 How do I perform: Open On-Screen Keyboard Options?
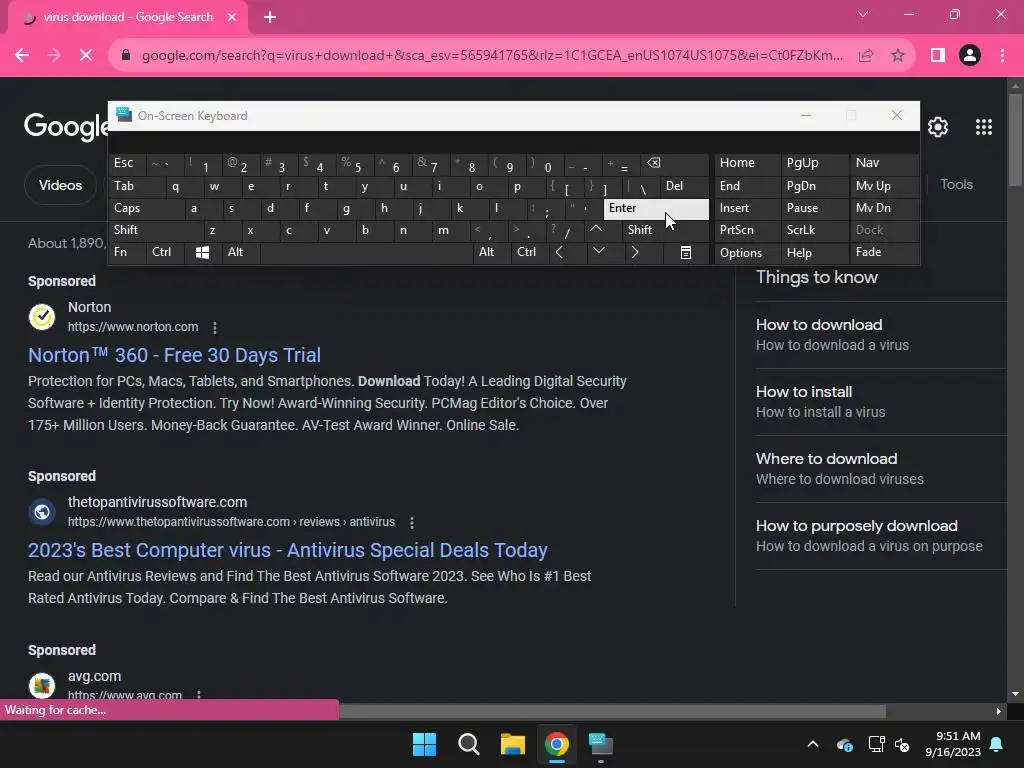747,253
